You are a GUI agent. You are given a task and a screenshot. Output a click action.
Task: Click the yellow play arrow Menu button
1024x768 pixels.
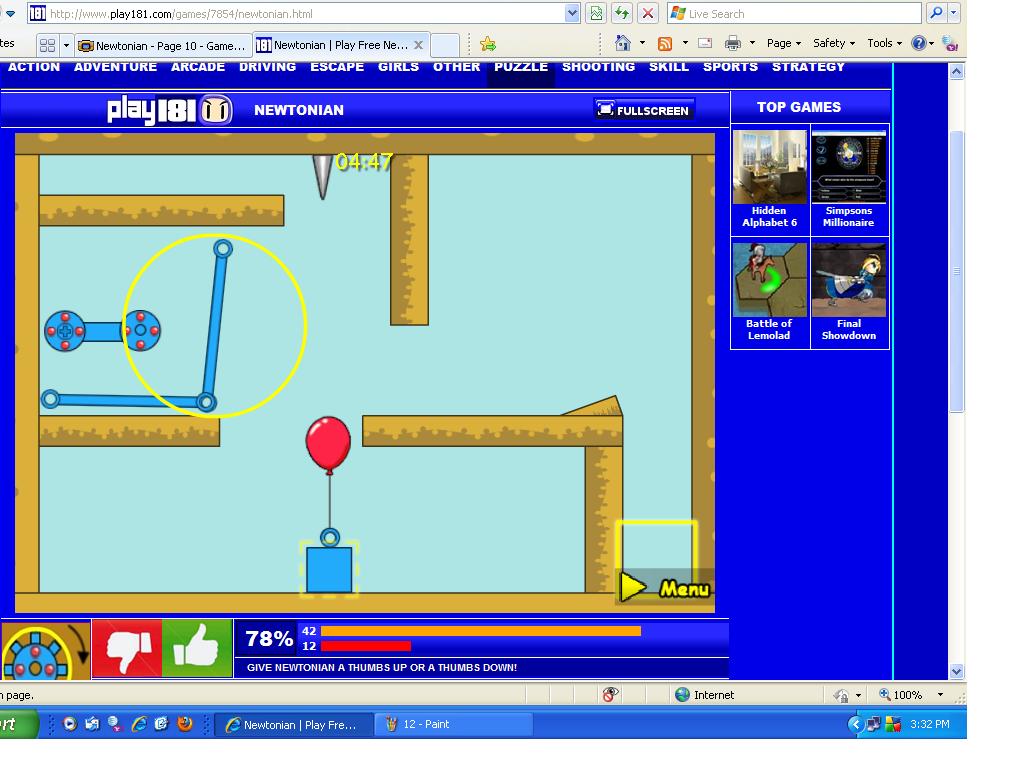coord(664,588)
